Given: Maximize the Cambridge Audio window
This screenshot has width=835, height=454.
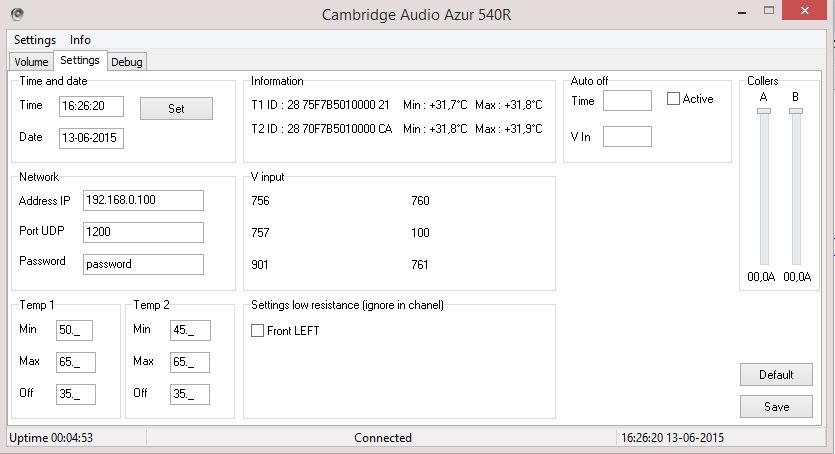Looking at the screenshot, I should point(768,11).
